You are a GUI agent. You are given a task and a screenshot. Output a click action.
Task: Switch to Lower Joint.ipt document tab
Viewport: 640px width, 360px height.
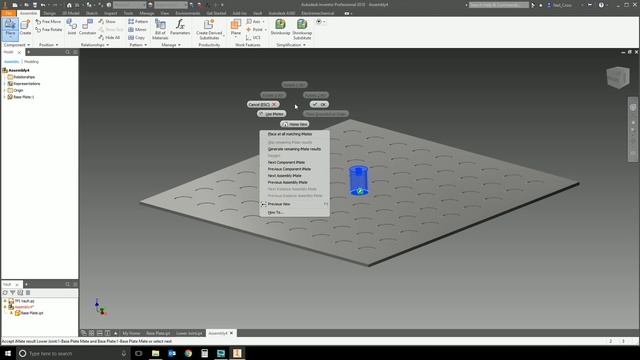click(189, 333)
